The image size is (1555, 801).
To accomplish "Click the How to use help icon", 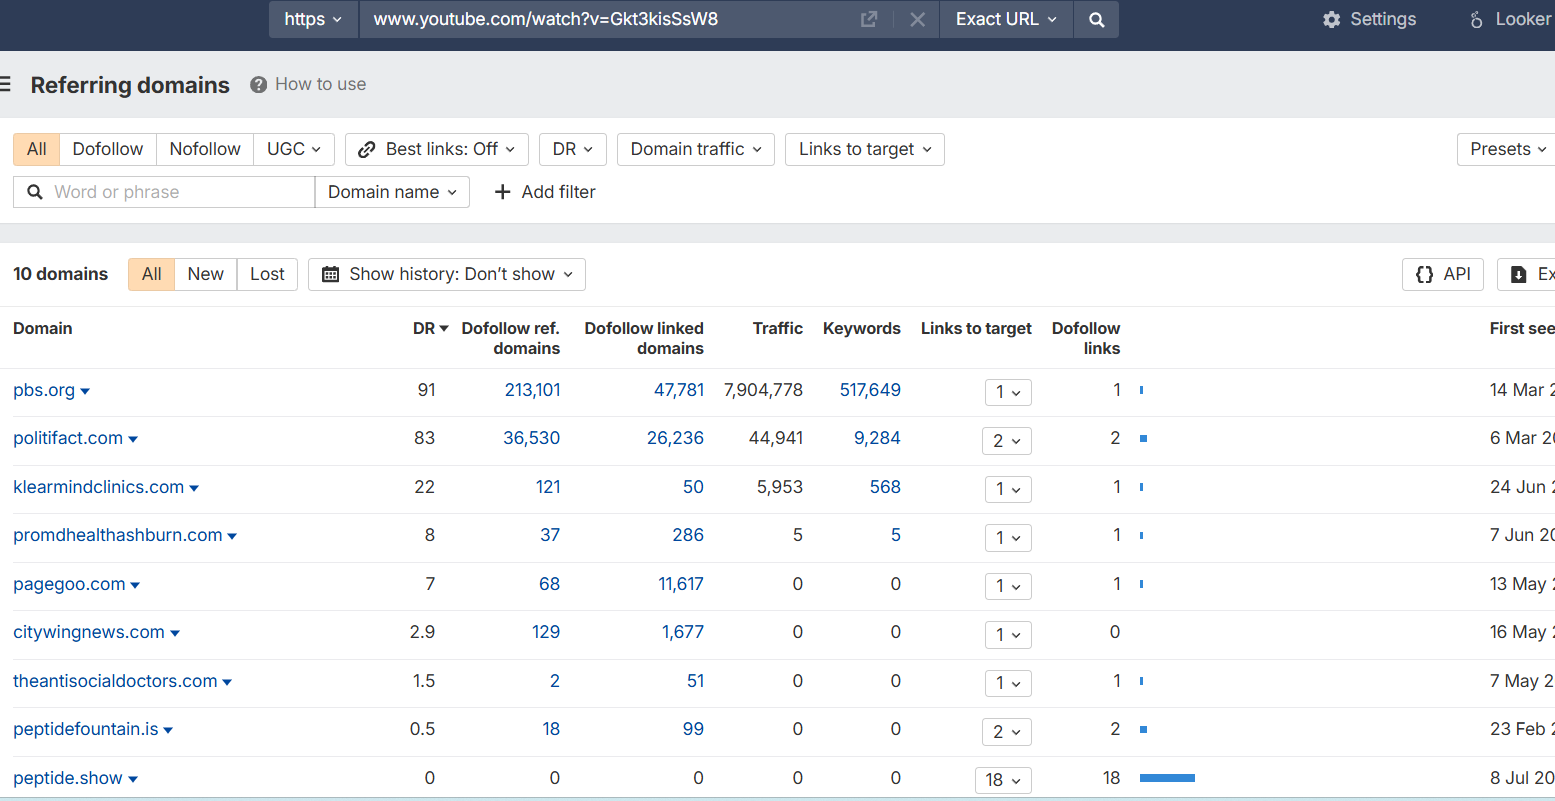I will [x=258, y=84].
